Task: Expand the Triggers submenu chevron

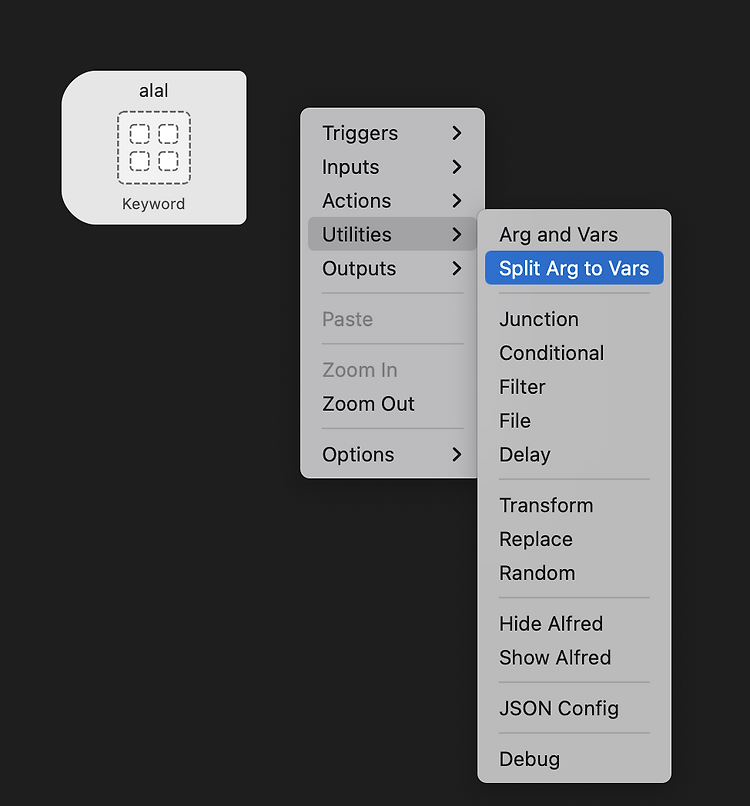Action: point(456,133)
